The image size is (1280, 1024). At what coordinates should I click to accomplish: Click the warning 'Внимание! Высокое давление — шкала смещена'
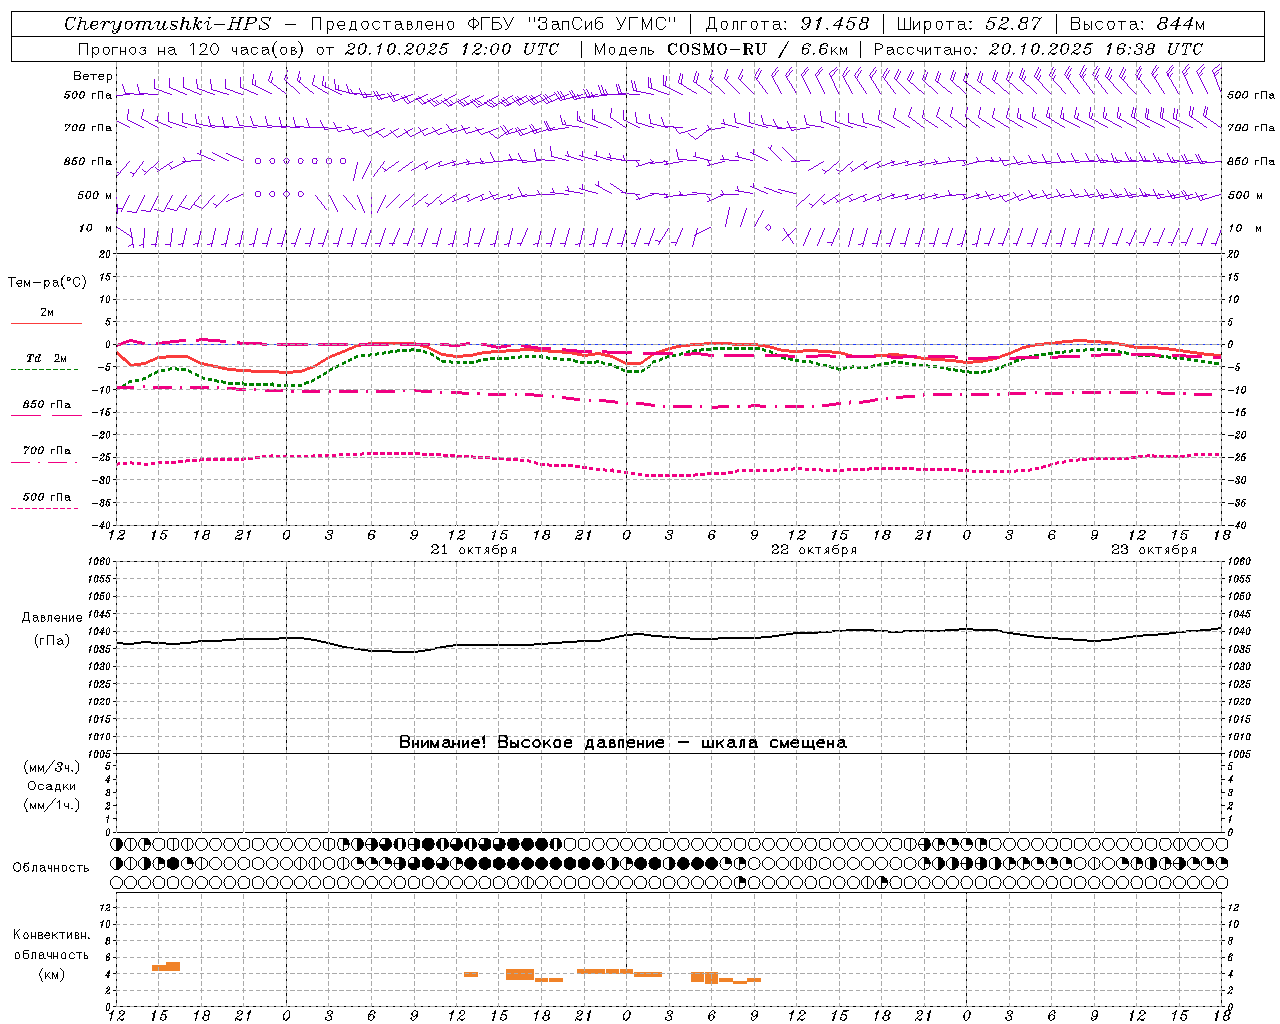622,743
